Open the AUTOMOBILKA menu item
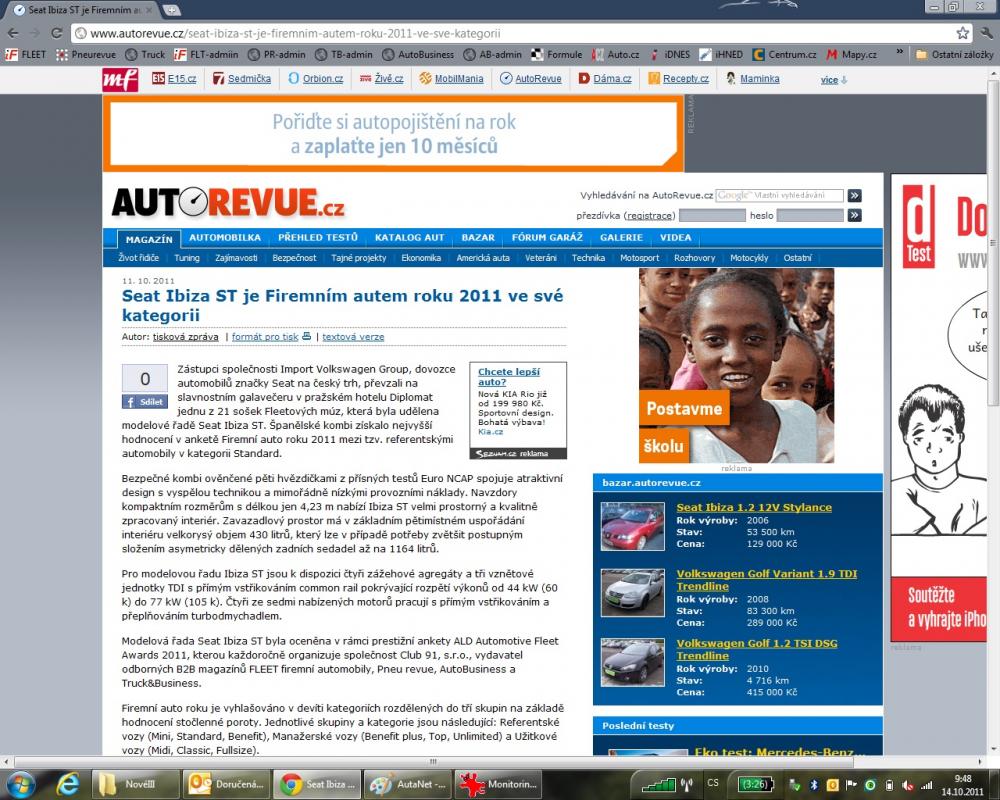 click(x=225, y=237)
